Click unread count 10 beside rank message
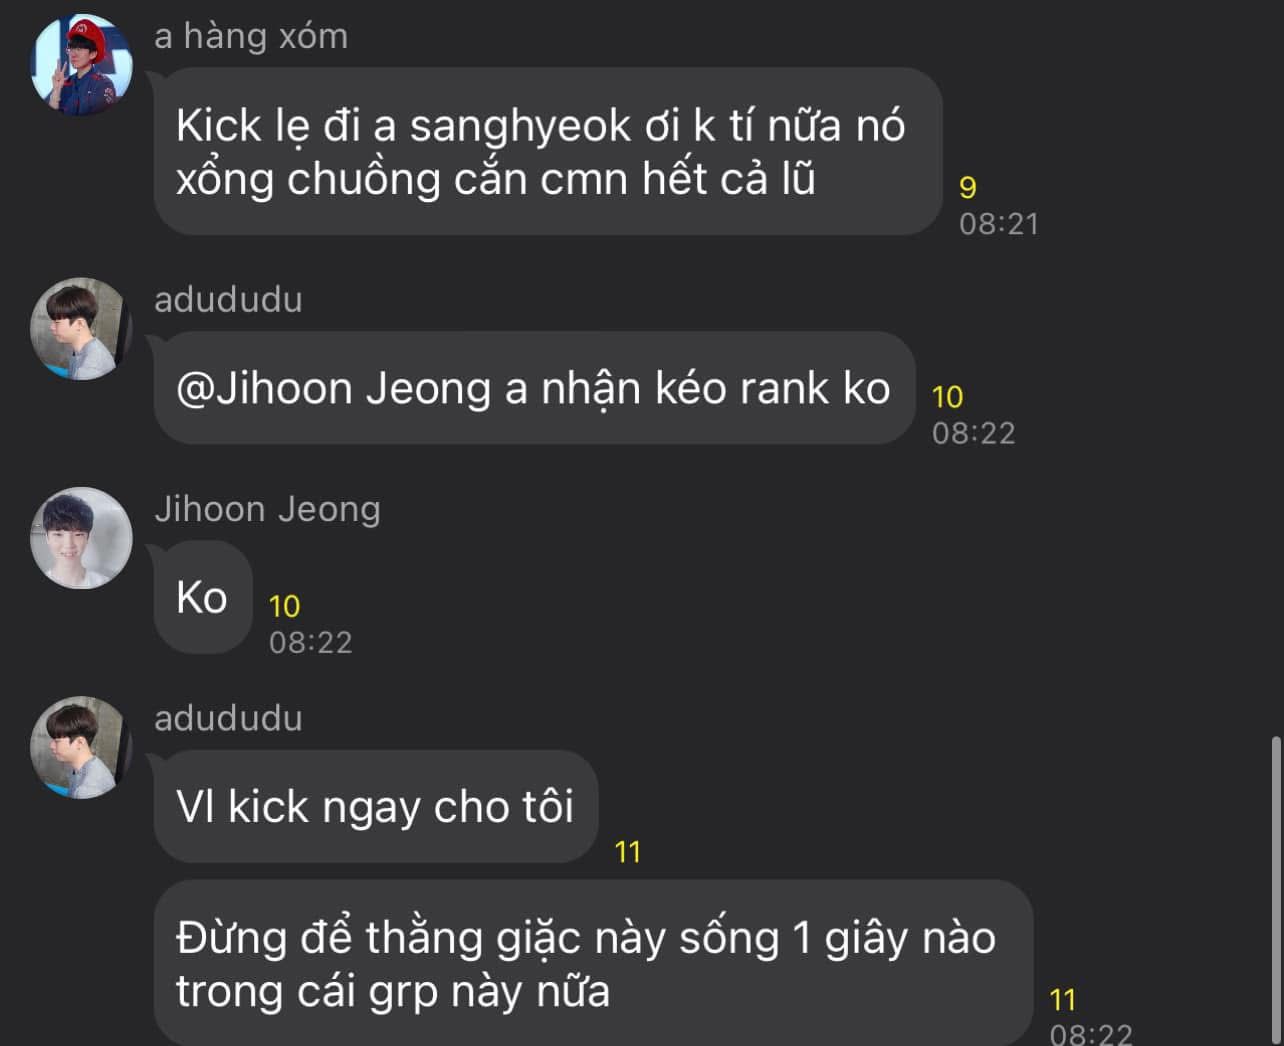Viewport: 1284px width, 1046px height. pos(947,397)
